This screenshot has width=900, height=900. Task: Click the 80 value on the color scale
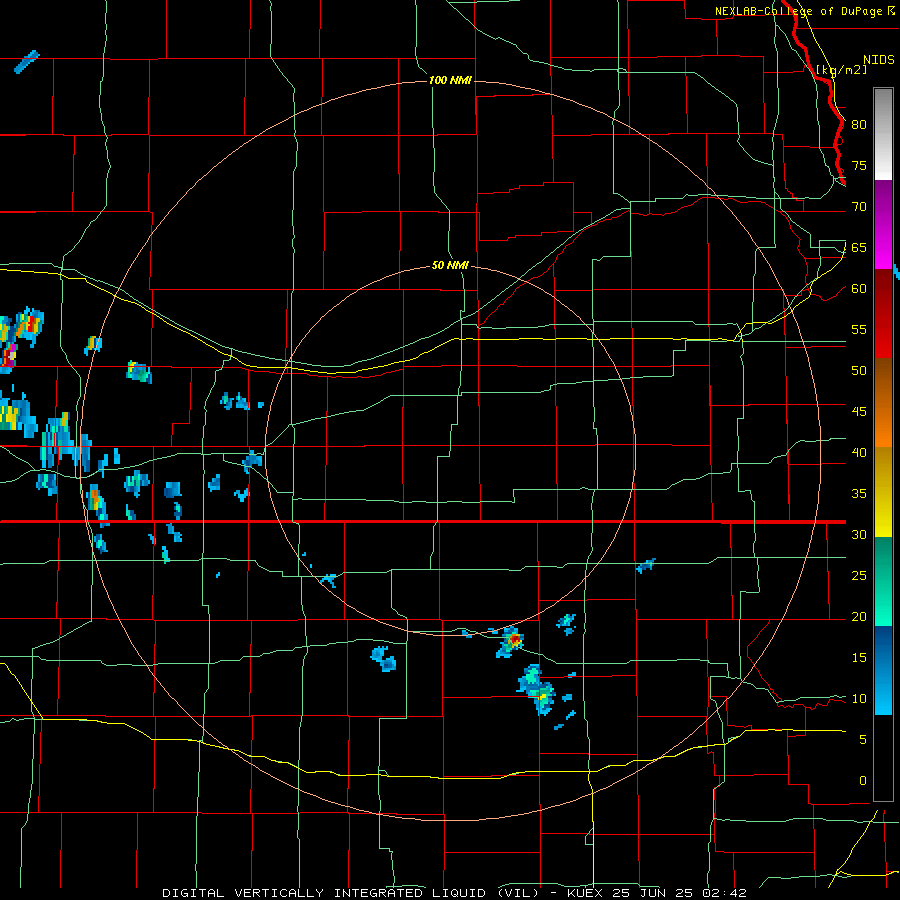click(859, 125)
